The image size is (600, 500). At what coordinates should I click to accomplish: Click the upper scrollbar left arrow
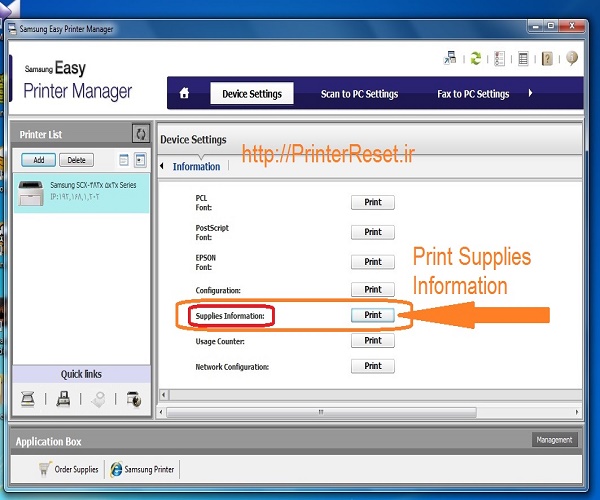[164, 394]
